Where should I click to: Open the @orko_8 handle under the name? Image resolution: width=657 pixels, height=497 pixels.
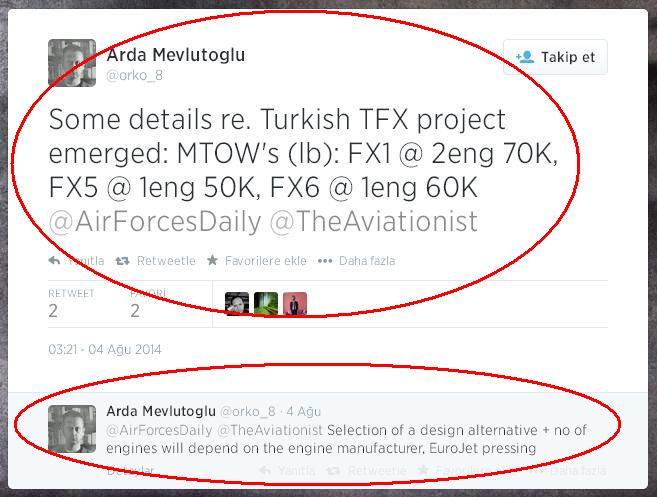(134, 76)
